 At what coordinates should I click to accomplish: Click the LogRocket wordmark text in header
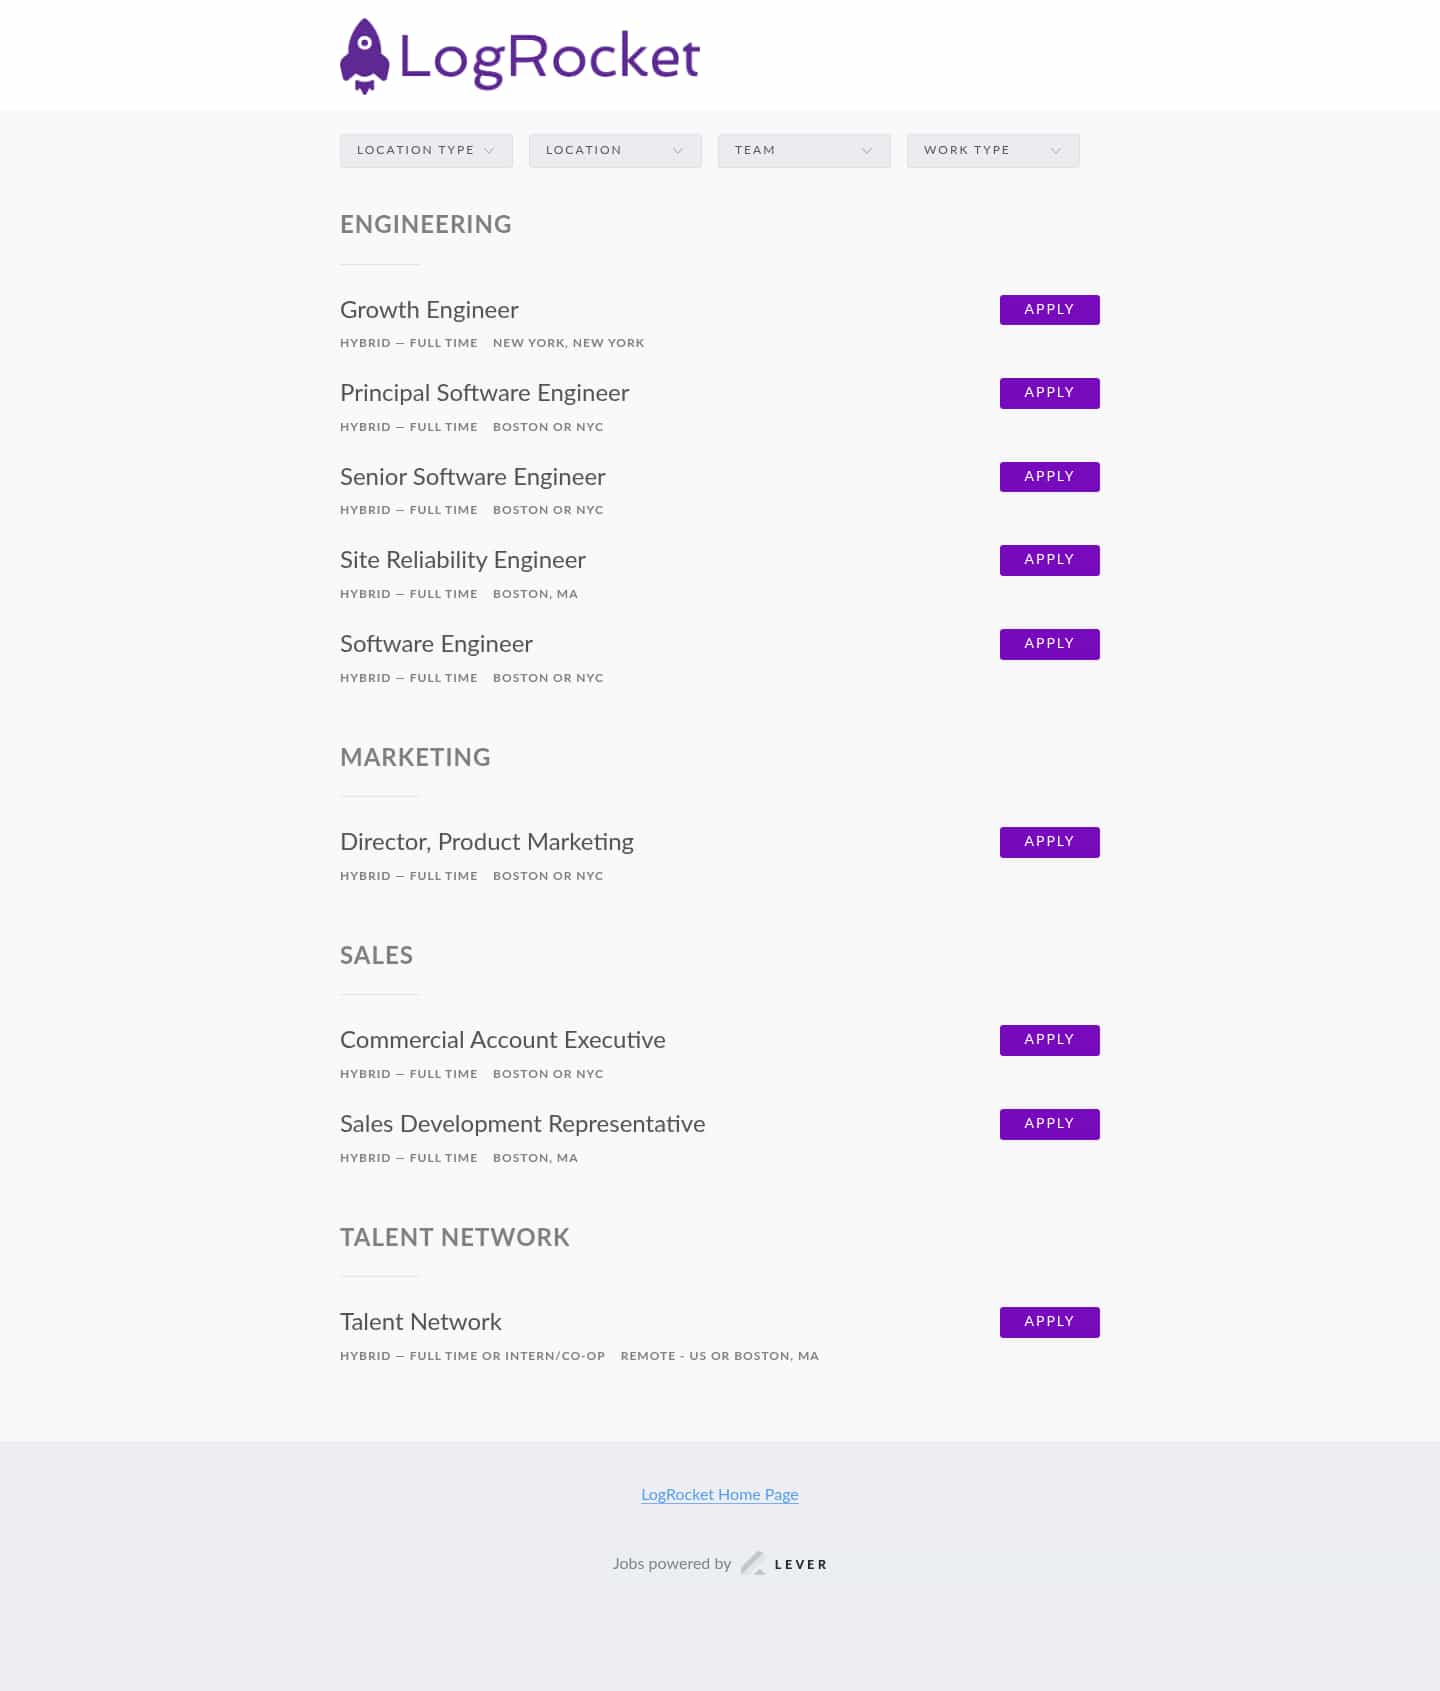tap(549, 57)
